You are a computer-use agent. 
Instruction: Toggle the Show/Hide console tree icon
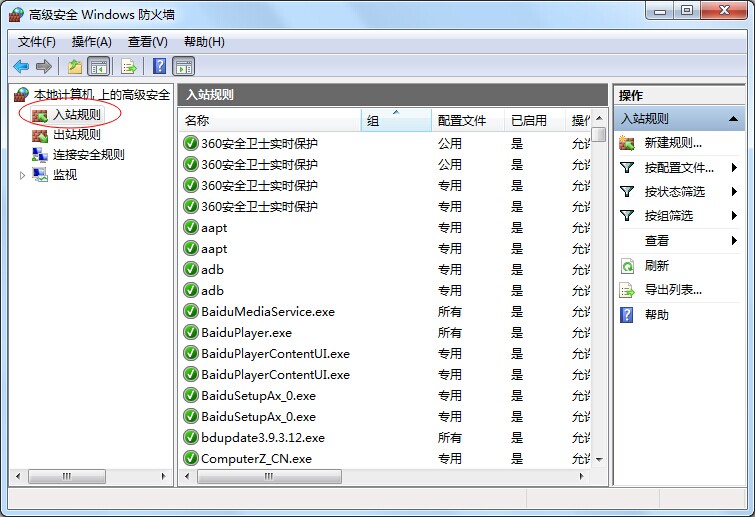point(99,66)
